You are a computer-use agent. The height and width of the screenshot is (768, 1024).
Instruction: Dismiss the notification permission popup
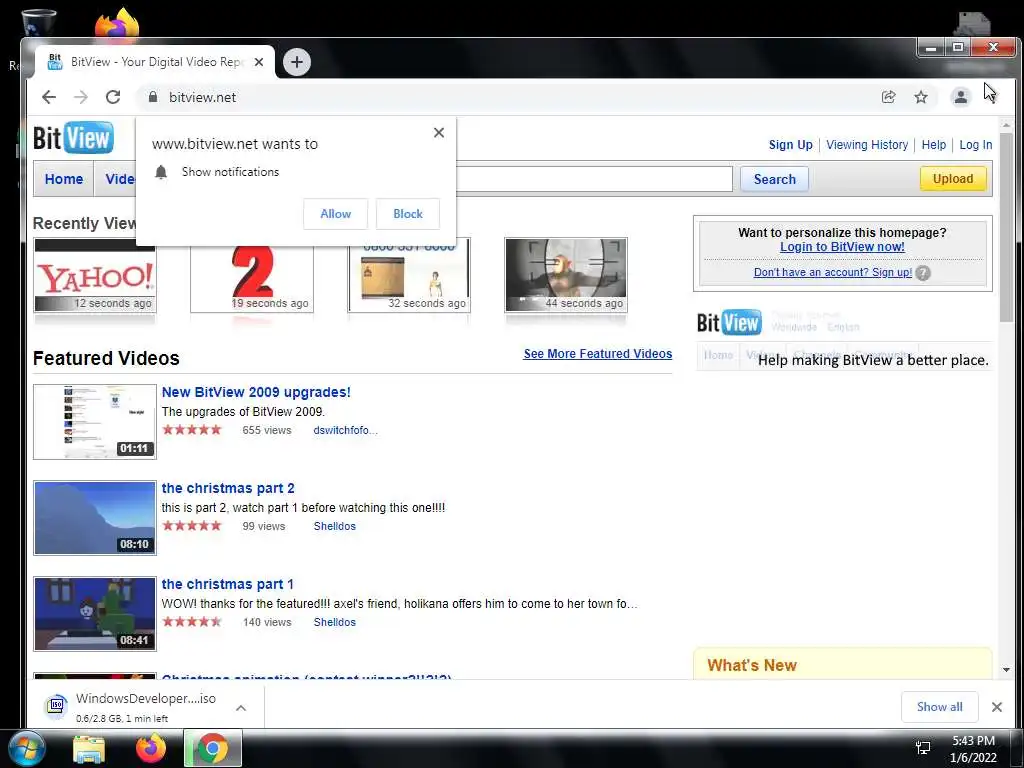coord(439,133)
